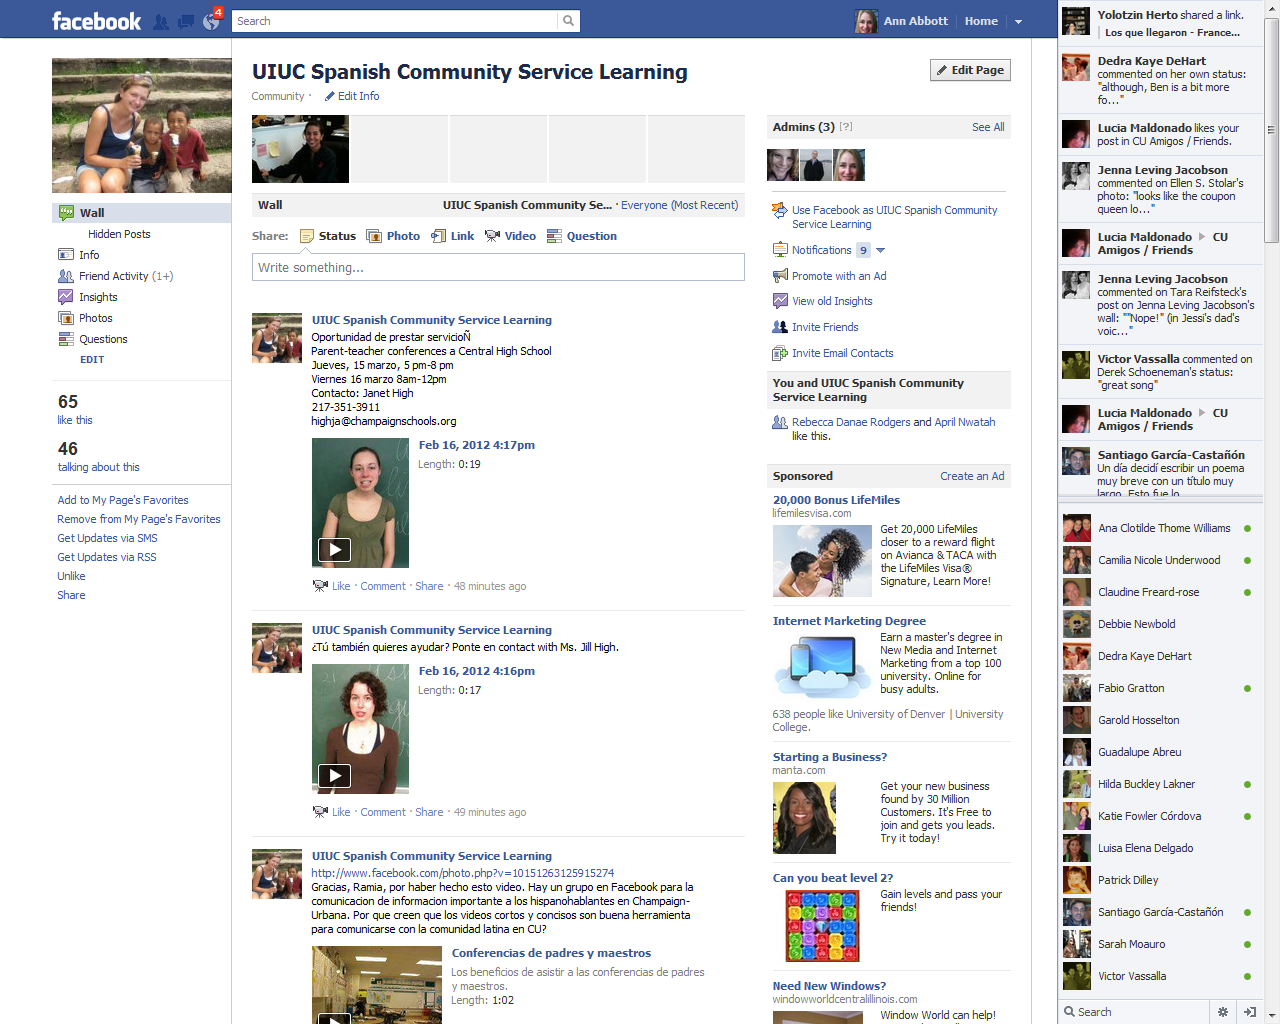This screenshot has height=1024, width=1280.
Task: Click the chat sidebar Search field
Action: coord(1135,1012)
